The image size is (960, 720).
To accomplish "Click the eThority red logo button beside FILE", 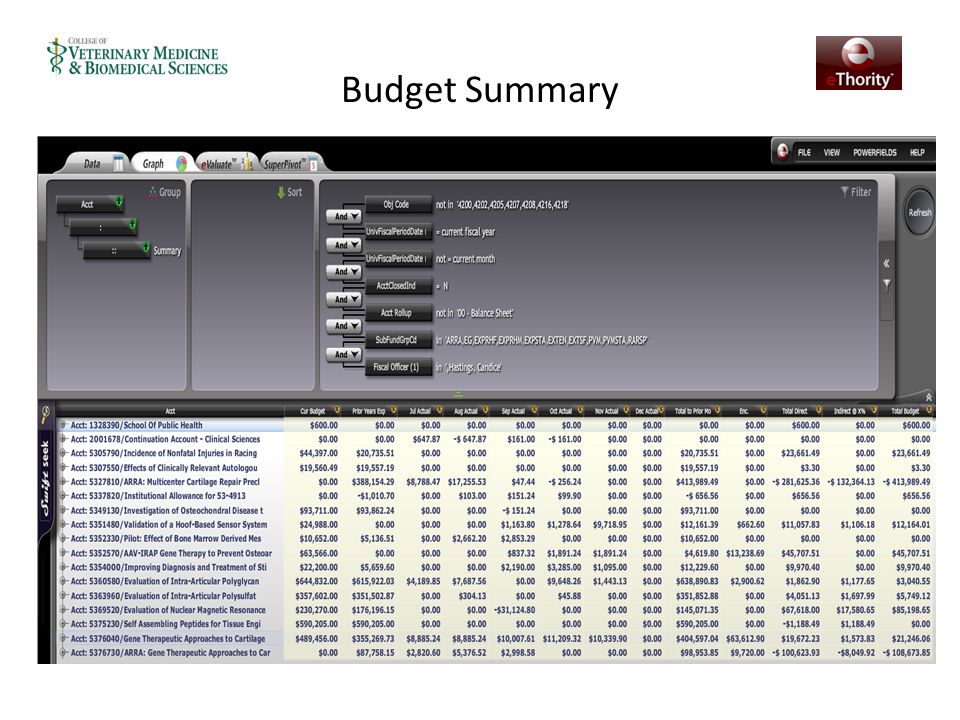I will point(782,151).
